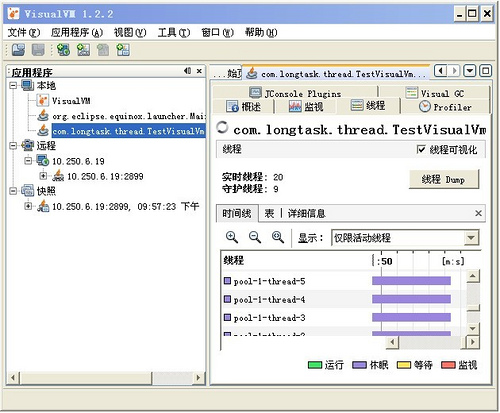Viewport: 500px width, 413px height.
Task: Select JMX connection 10.250.6.19:2899
Action: coord(105,176)
